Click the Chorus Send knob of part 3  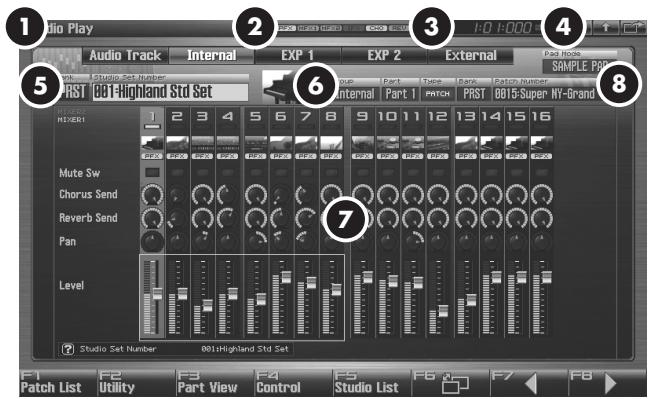click(202, 195)
